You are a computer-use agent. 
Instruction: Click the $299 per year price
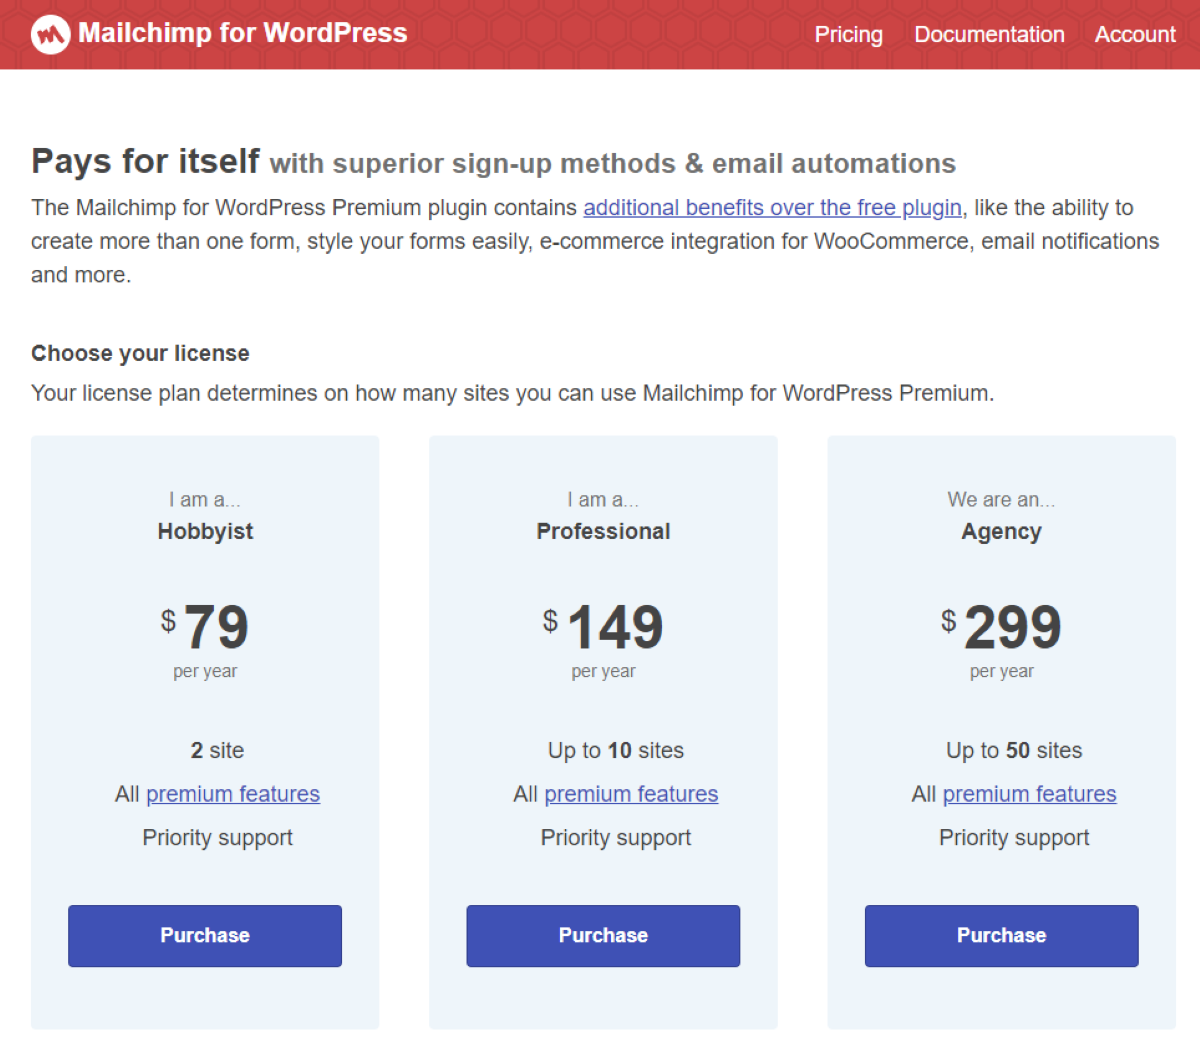pyautogui.click(x=1001, y=640)
